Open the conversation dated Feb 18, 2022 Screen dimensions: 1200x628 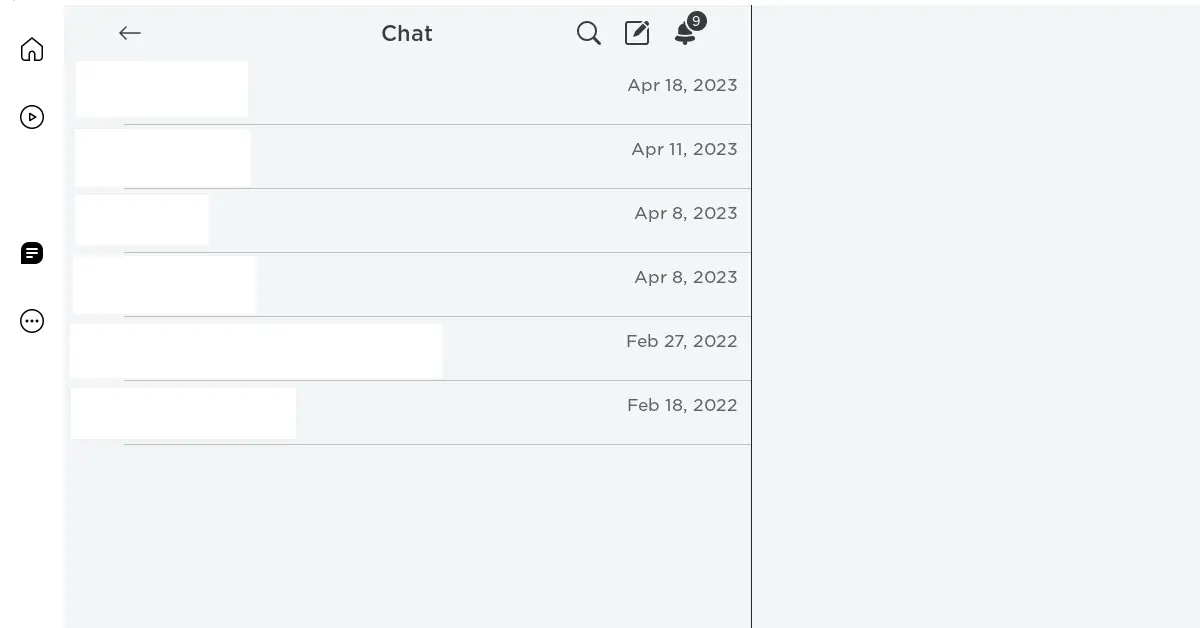point(408,413)
